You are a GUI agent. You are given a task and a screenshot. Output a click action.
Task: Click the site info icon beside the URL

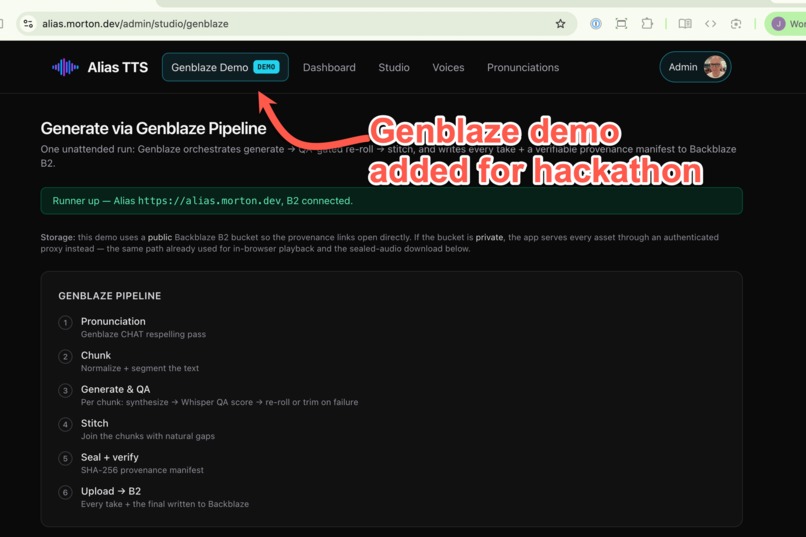28,24
